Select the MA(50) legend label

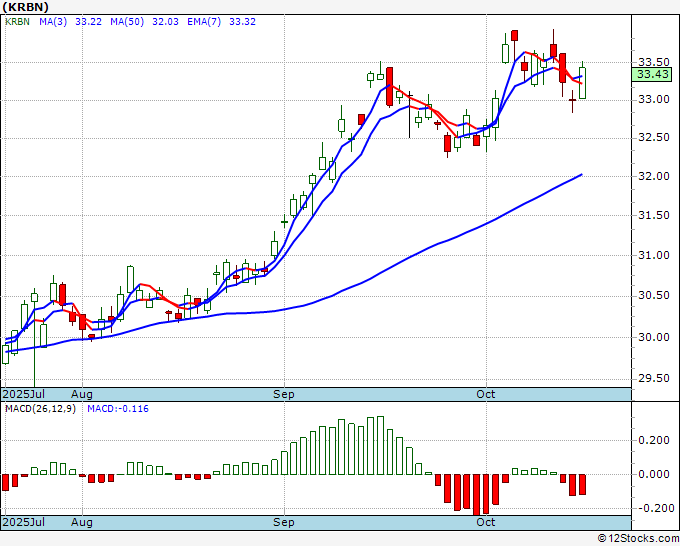(x=127, y=22)
